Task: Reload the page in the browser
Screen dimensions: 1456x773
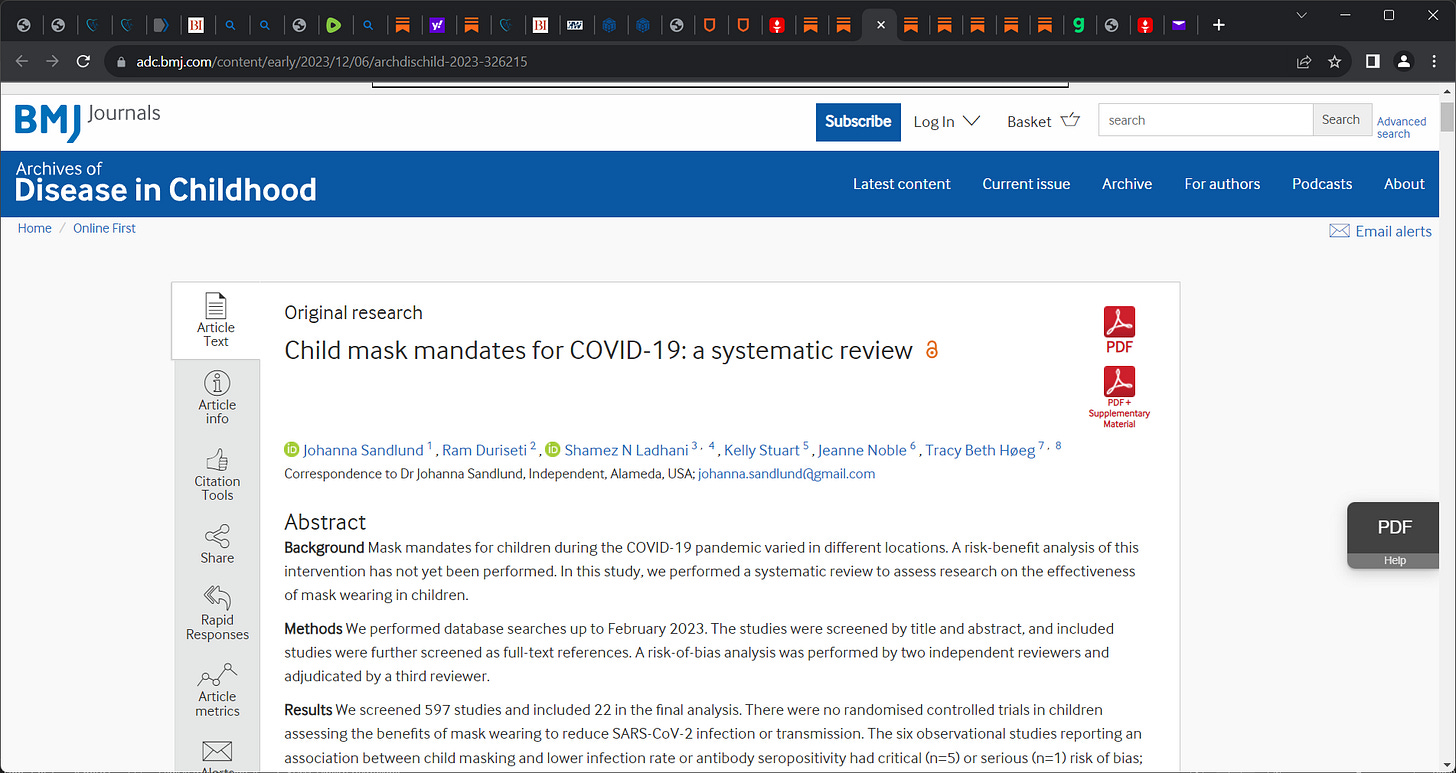Action: pos(84,62)
